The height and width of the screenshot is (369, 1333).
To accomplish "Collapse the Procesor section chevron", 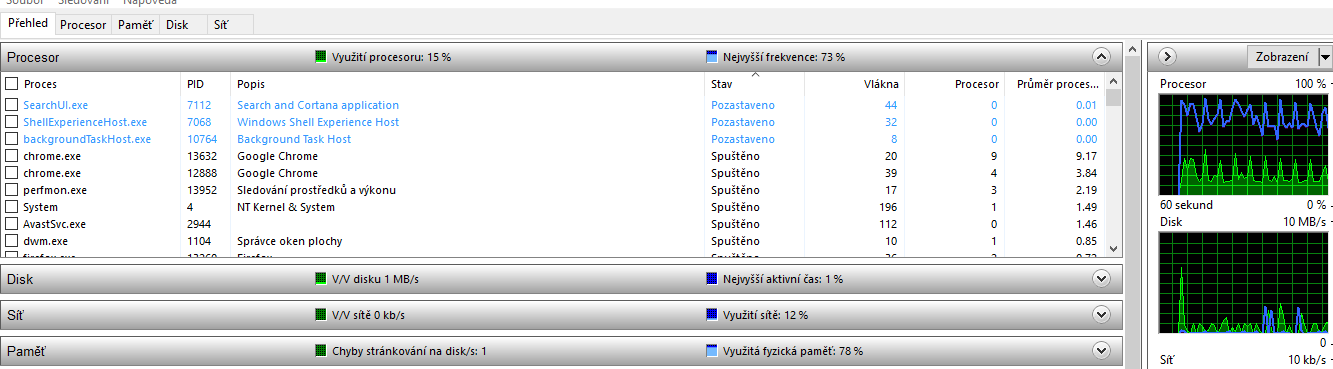I will coord(1102,57).
